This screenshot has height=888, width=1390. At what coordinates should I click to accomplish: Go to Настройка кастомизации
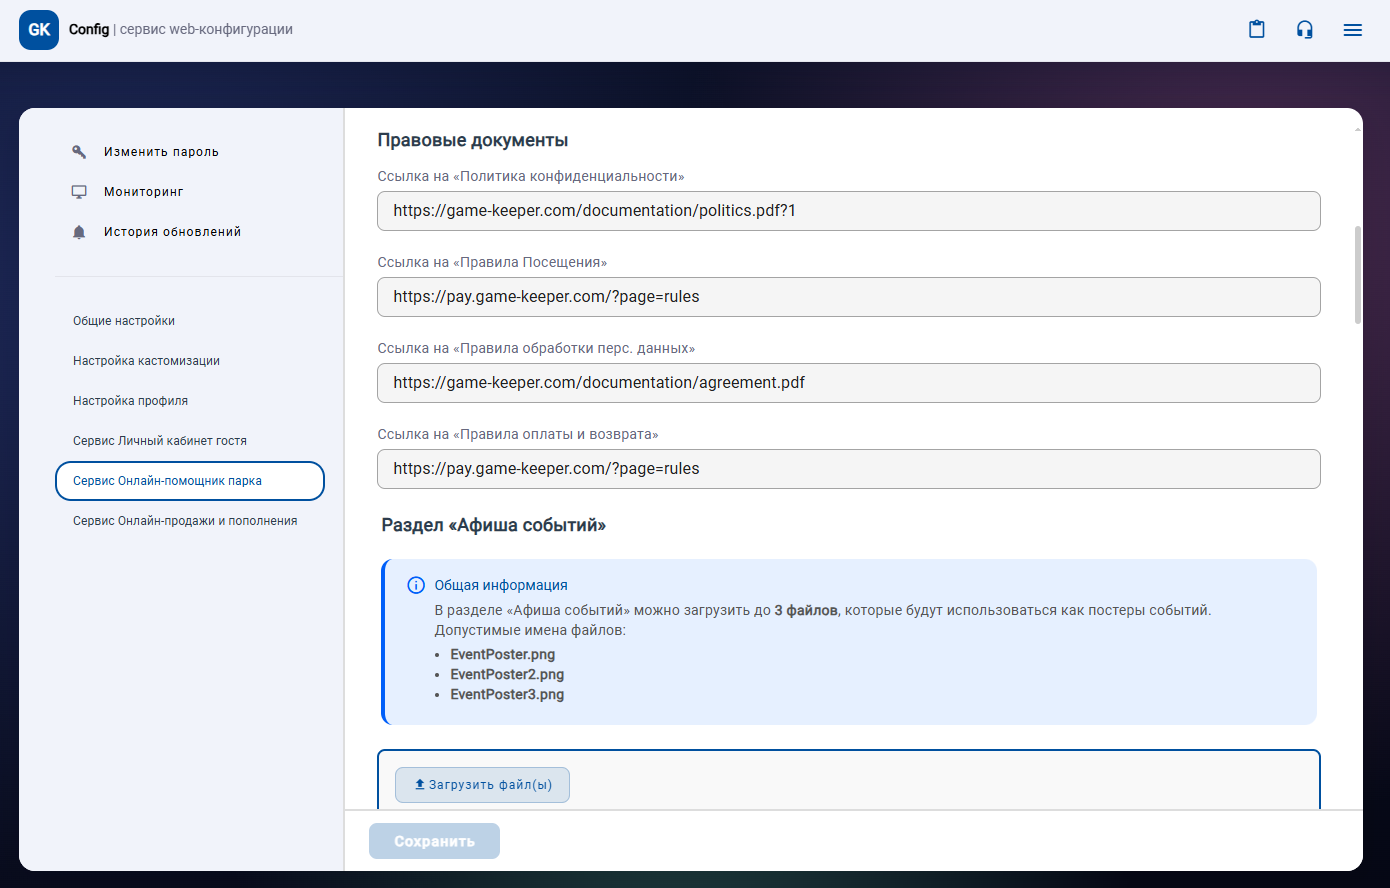(x=146, y=361)
